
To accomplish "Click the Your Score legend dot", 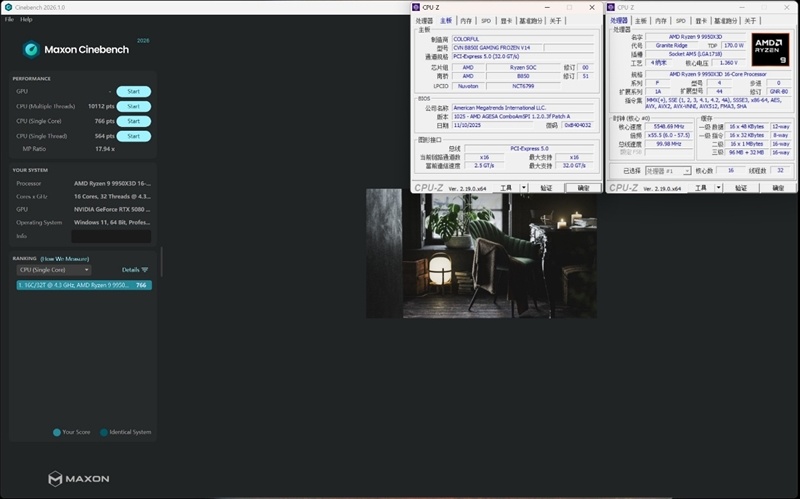I will click(57, 432).
